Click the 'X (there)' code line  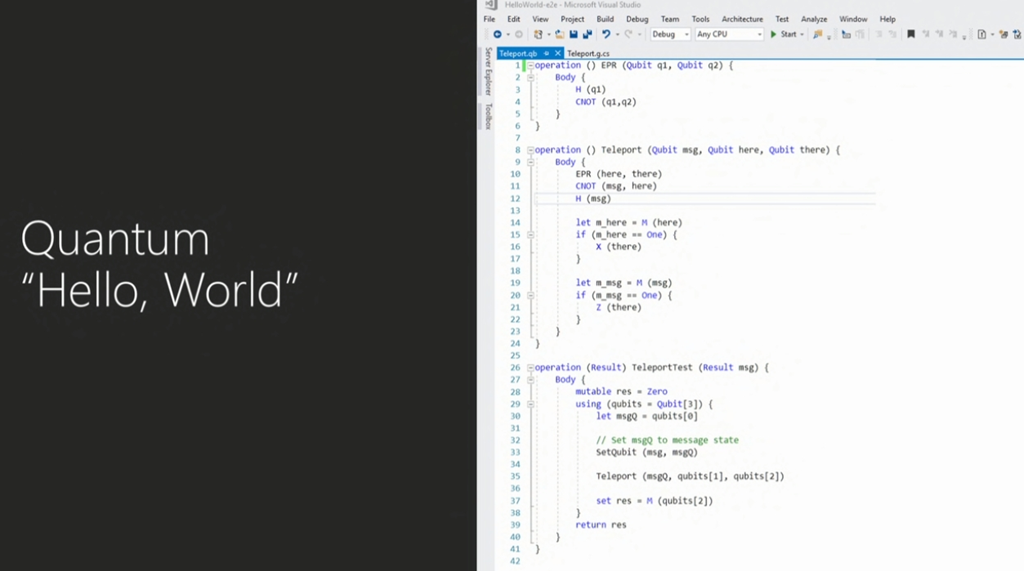[618, 247]
